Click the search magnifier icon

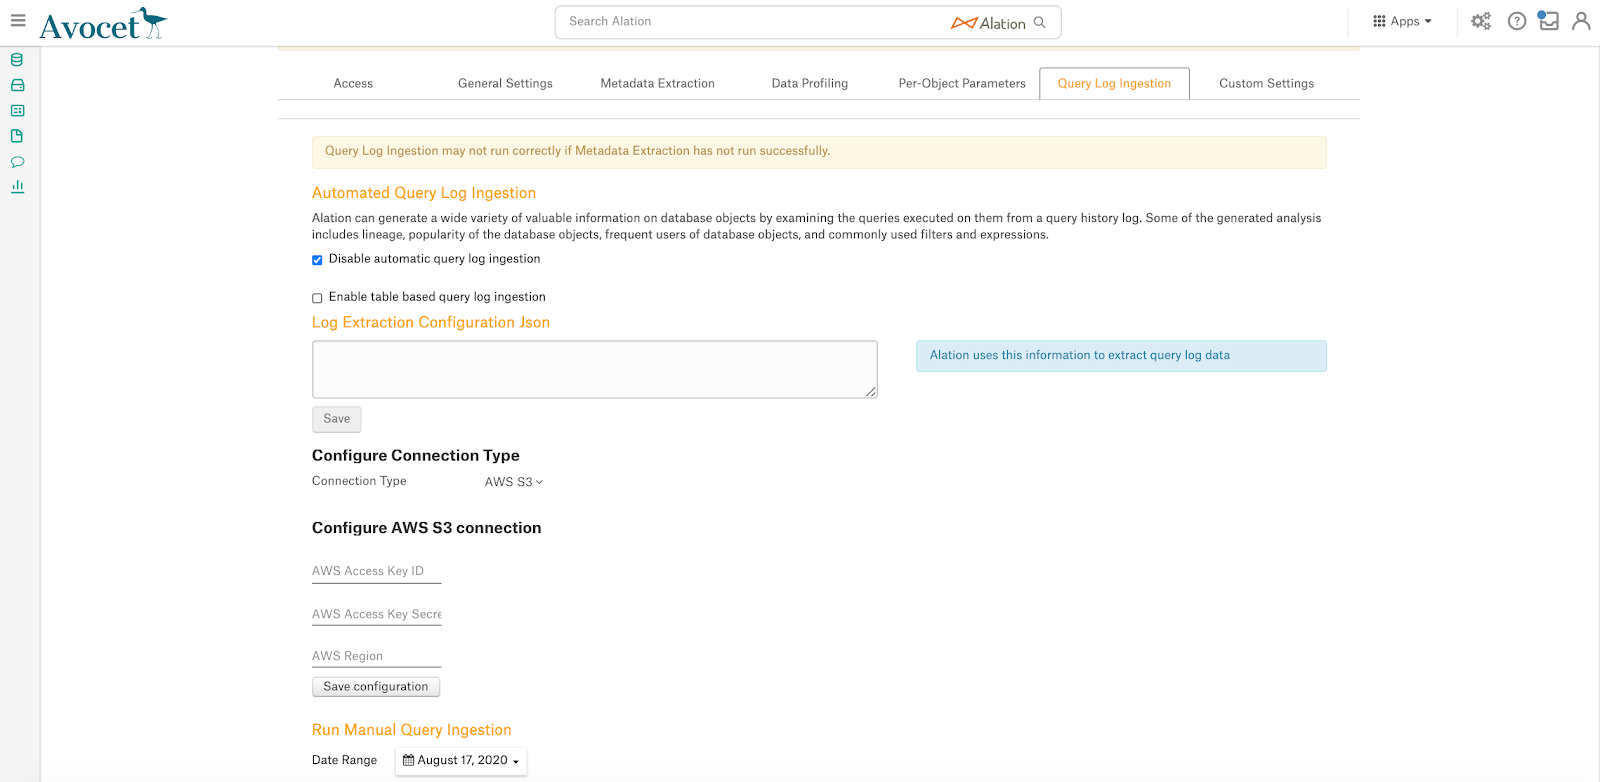tap(1039, 22)
